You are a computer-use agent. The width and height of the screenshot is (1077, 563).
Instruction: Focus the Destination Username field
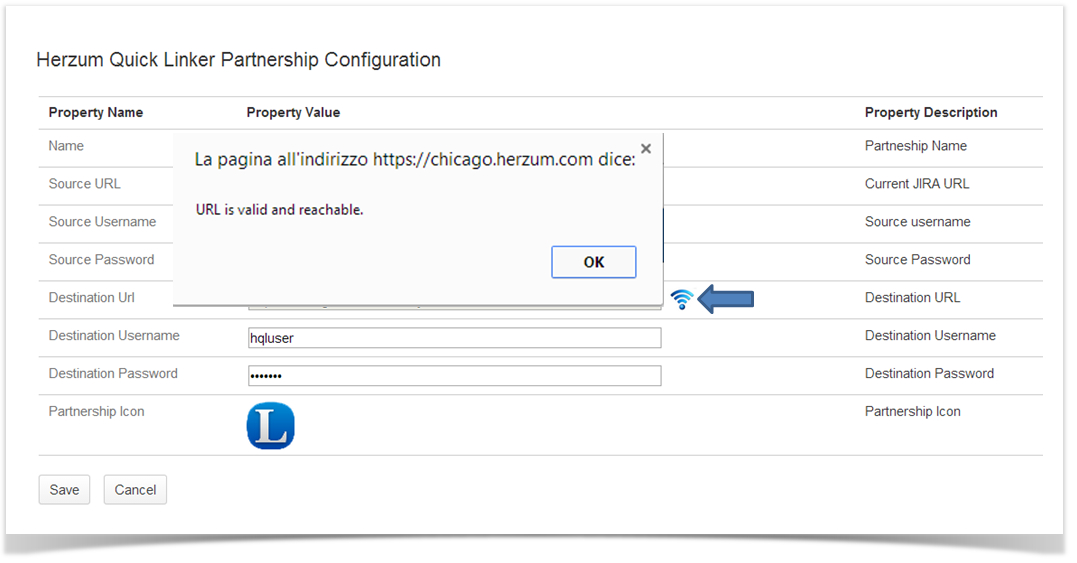pos(454,338)
